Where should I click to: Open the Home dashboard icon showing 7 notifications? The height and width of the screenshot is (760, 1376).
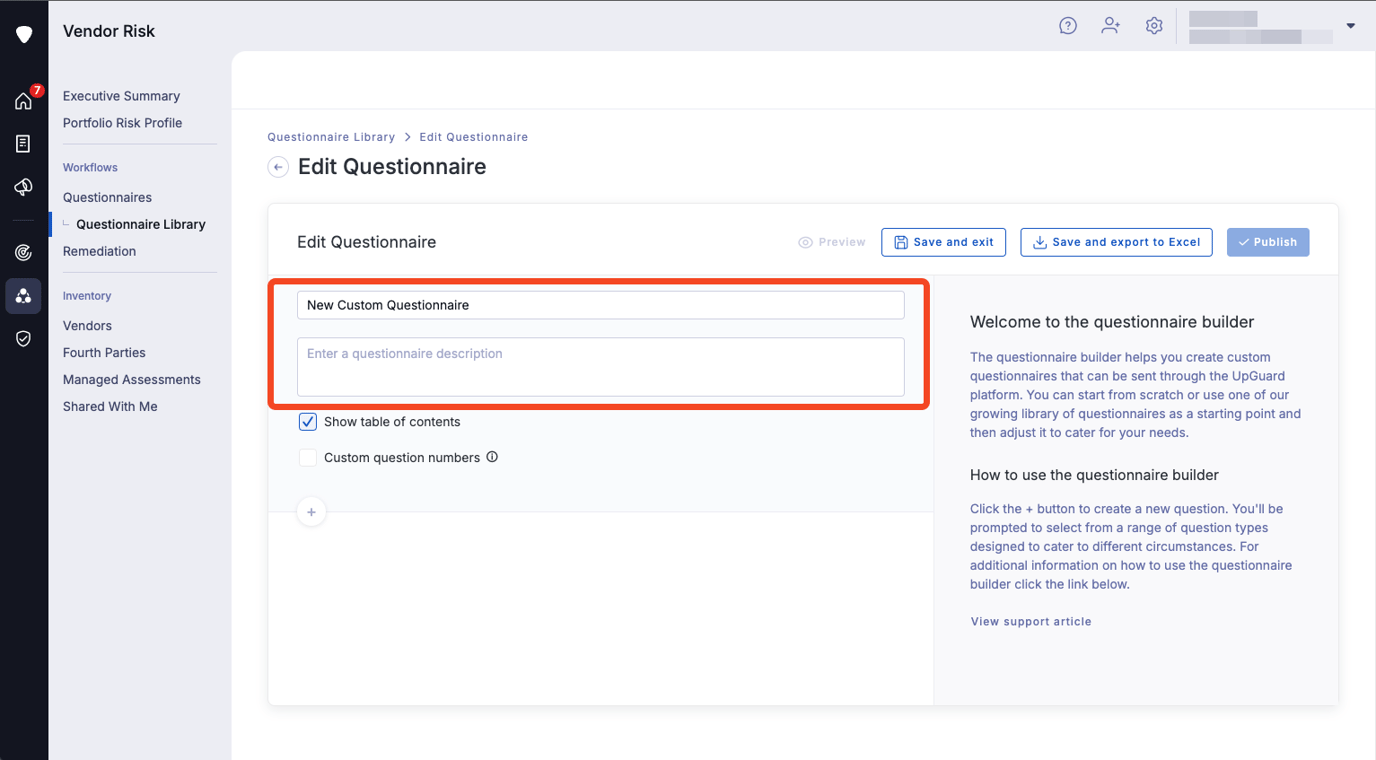pos(23,101)
